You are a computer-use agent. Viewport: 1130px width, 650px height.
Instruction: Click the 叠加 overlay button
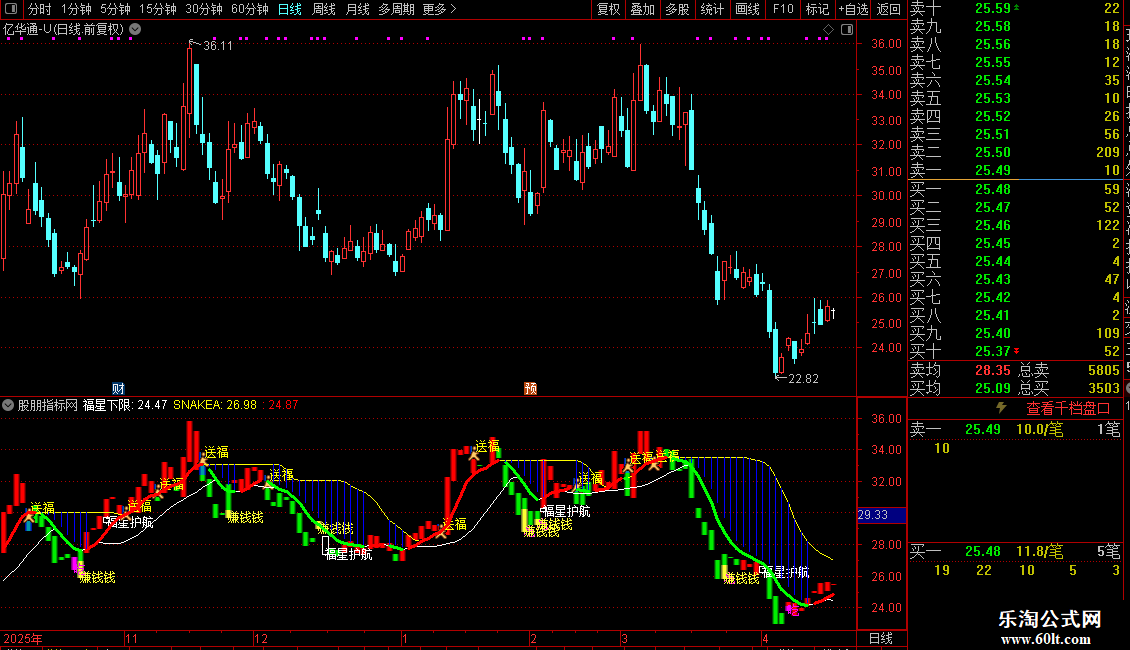click(642, 9)
